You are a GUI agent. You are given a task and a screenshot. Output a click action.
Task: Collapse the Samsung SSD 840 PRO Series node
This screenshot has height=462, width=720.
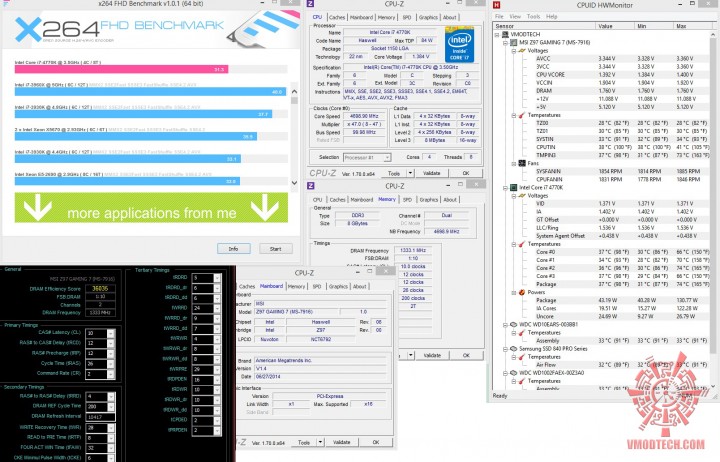tap(505, 349)
